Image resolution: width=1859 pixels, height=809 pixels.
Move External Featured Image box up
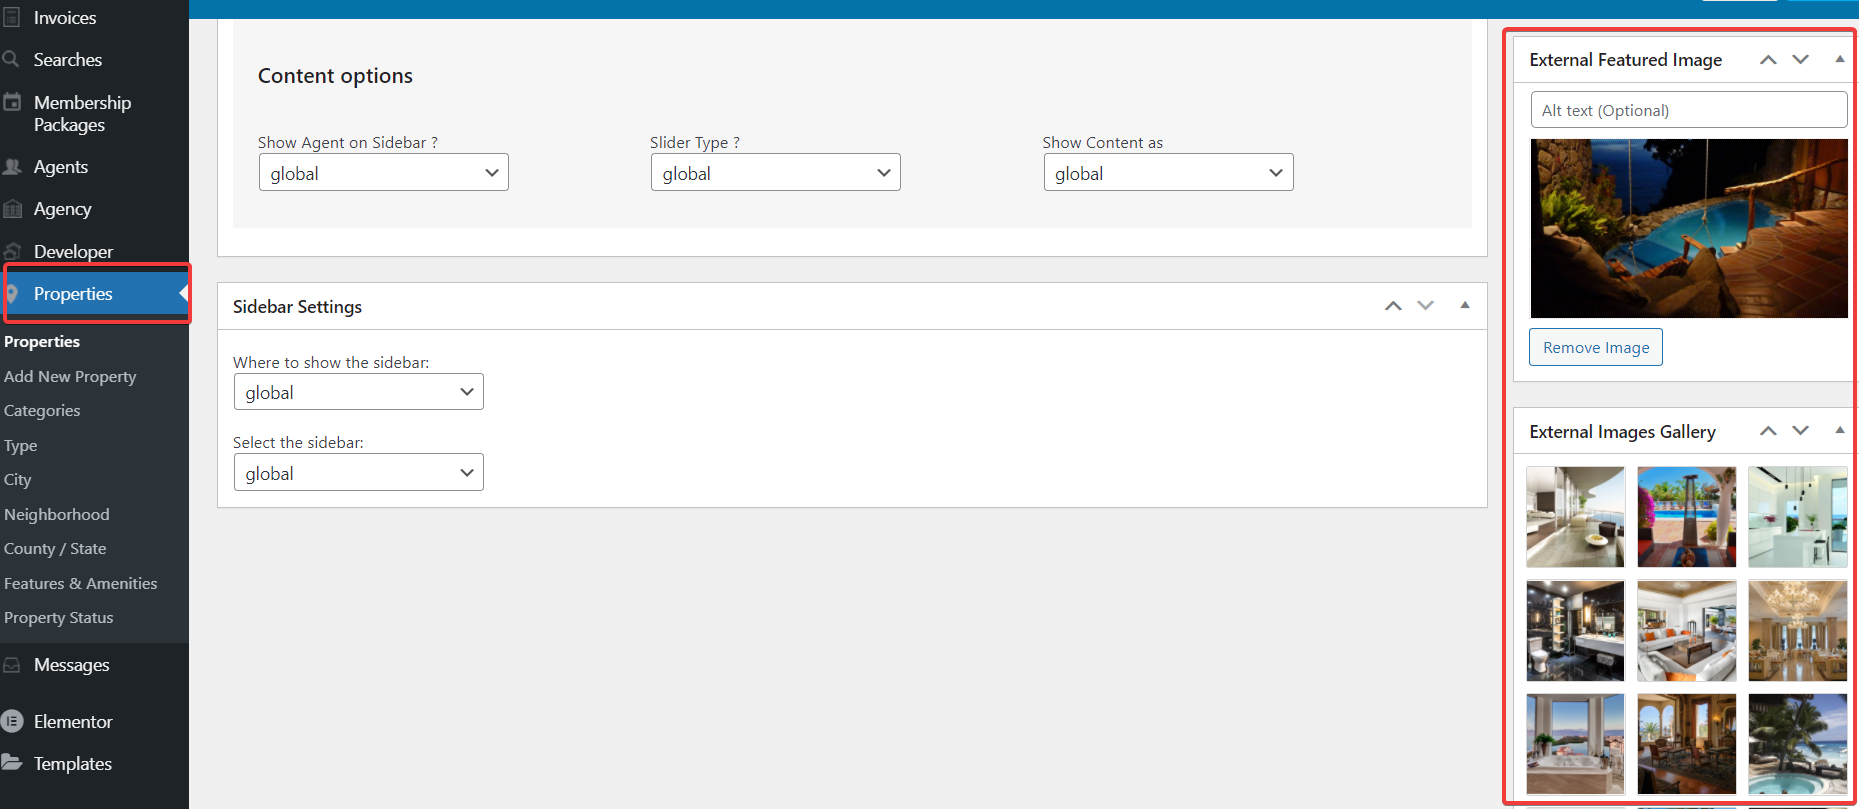[x=1768, y=60]
